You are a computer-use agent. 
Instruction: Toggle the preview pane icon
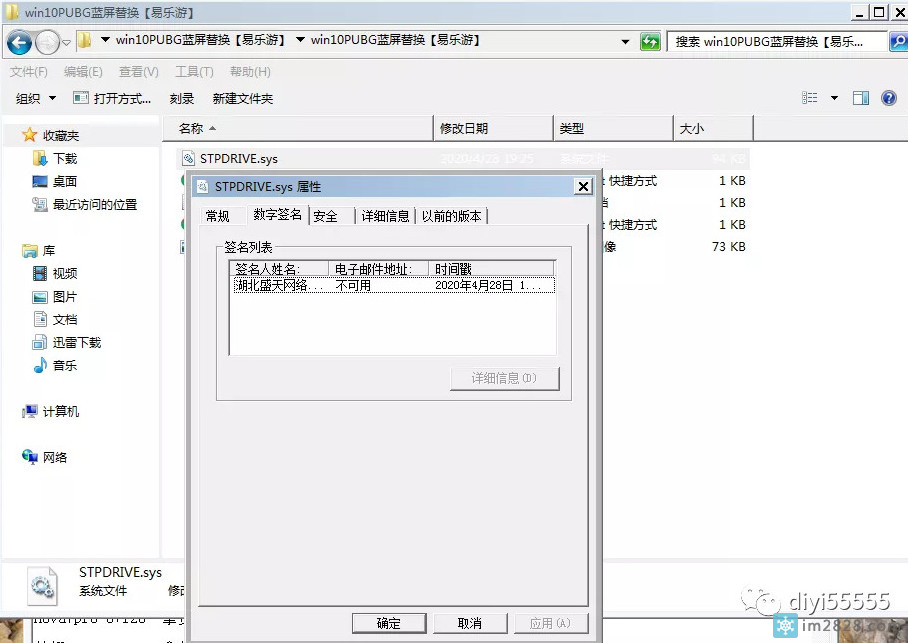pyautogui.click(x=860, y=98)
